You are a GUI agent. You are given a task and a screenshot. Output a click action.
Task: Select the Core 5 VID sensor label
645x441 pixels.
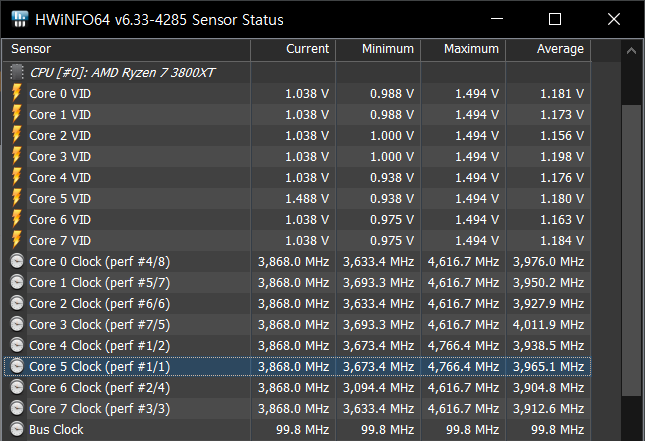[x=60, y=199]
